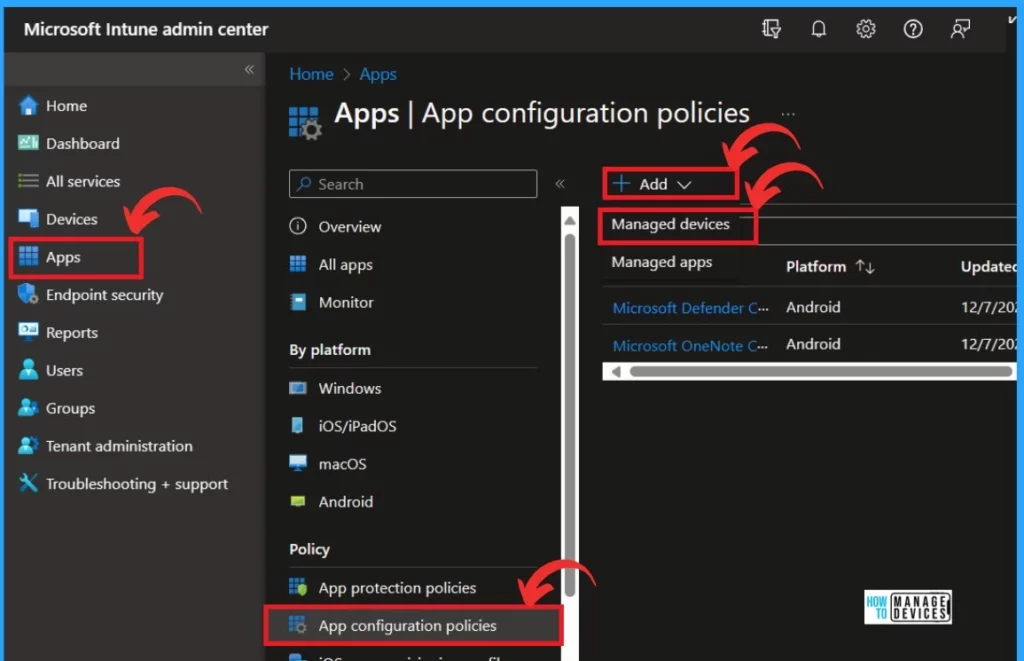Click the iOS/iPadOS platform icon
Viewport: 1024px width, 661px height.
(297, 425)
